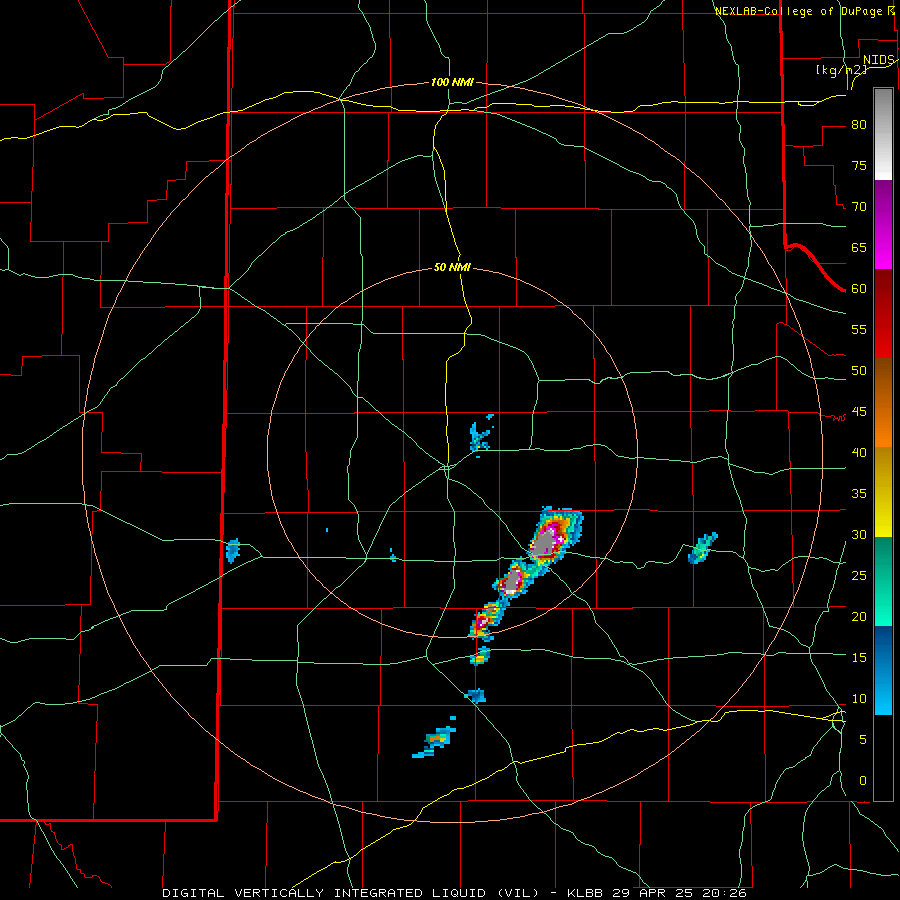Image resolution: width=900 pixels, height=900 pixels.
Task: Click the '100 NMI' range ring label
Action: click(452, 83)
